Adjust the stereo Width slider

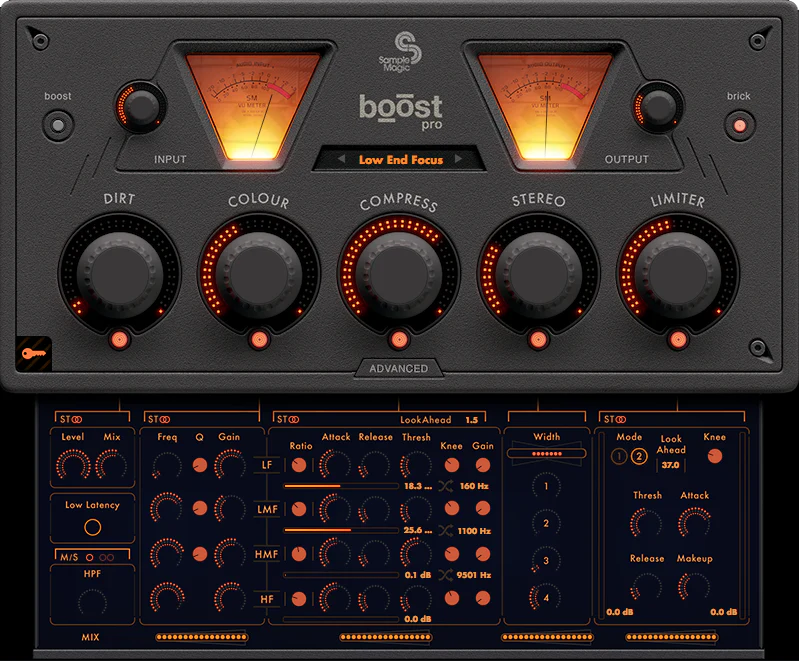pyautogui.click(x=546, y=453)
